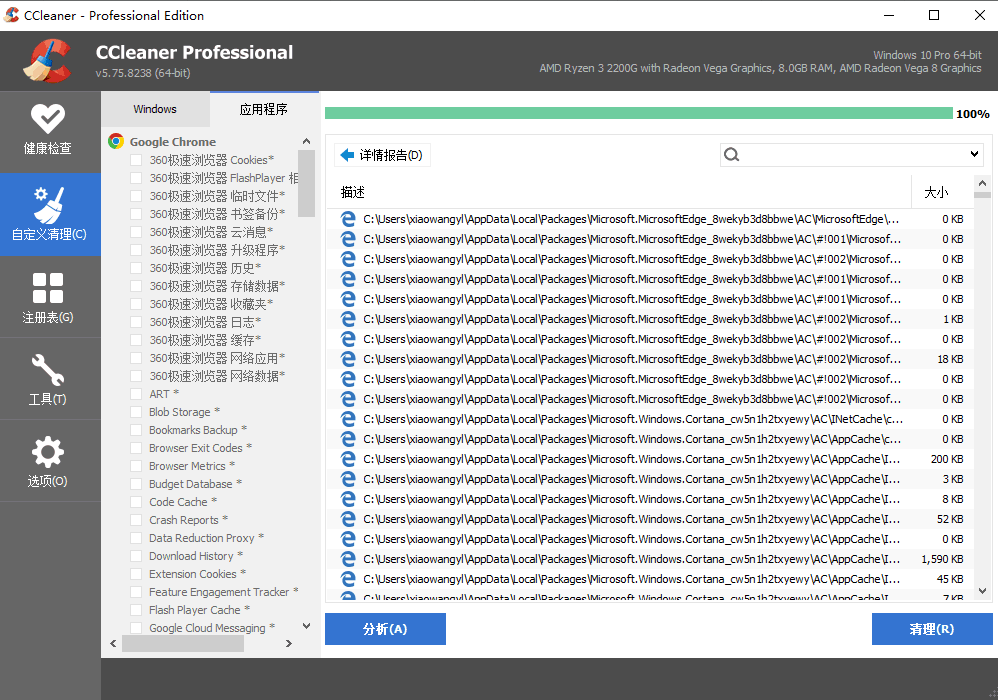Viewport: 998px width, 700px height.
Task: Click the blue back arrow beside 详情报告
Action: (347, 155)
